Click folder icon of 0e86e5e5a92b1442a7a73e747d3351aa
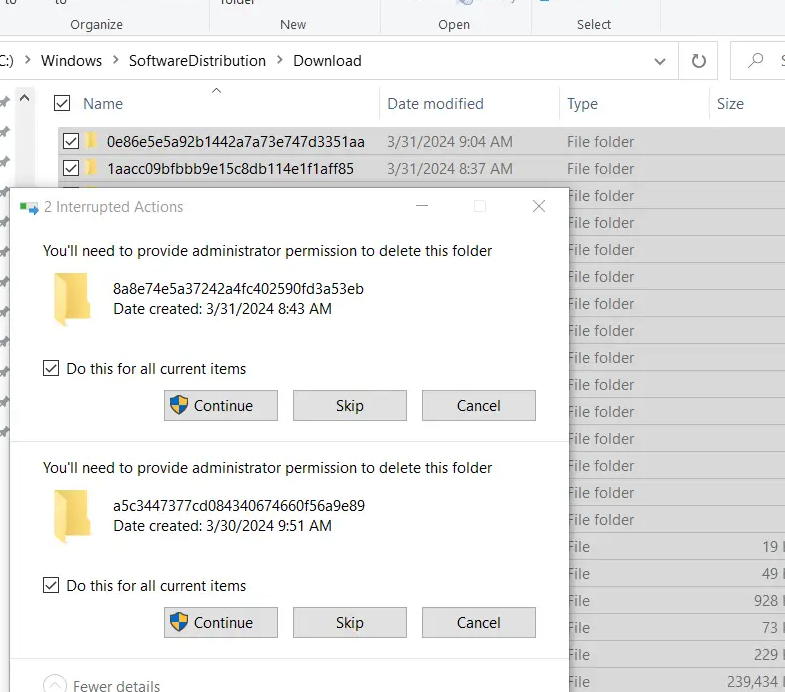The height and width of the screenshot is (692, 785). (x=91, y=141)
